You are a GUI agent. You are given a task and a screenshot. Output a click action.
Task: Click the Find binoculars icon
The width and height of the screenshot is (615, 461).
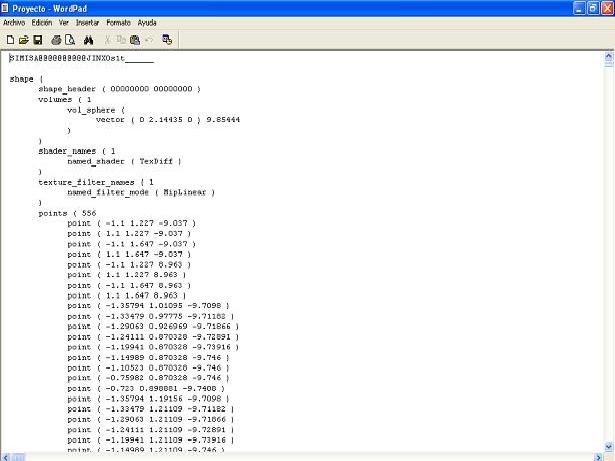(x=88, y=39)
